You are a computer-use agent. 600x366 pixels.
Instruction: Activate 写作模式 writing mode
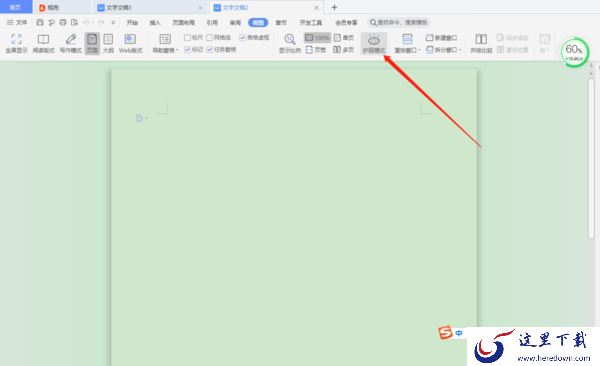click(70, 43)
